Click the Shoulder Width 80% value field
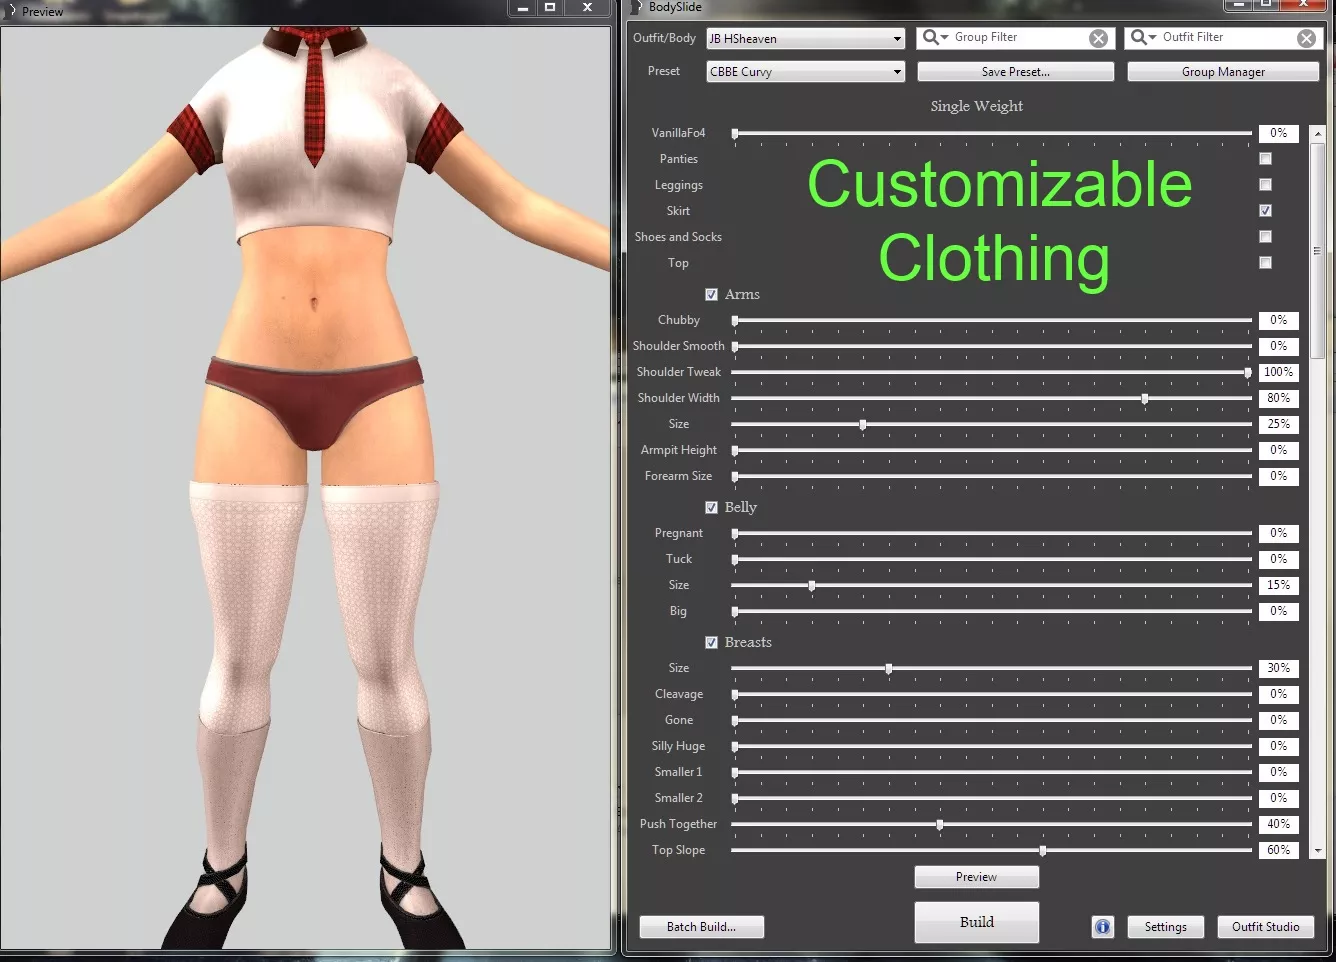This screenshot has height=962, width=1336. 1278,398
